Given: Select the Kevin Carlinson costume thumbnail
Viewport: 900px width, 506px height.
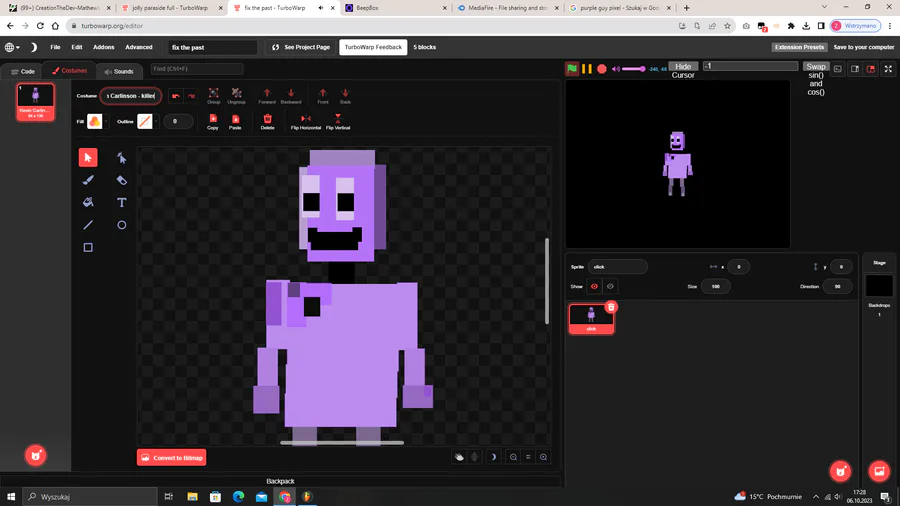Looking at the screenshot, I should point(36,102).
